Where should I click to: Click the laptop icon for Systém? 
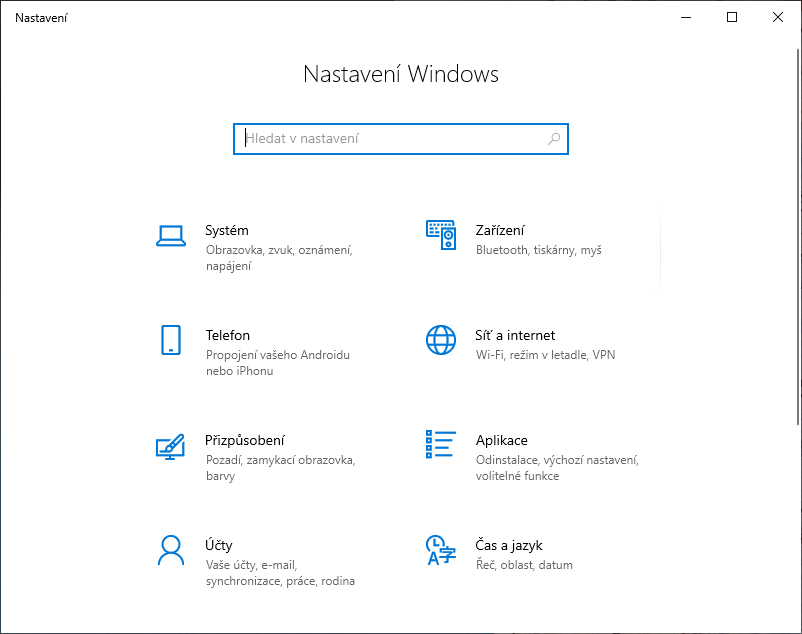(x=171, y=236)
